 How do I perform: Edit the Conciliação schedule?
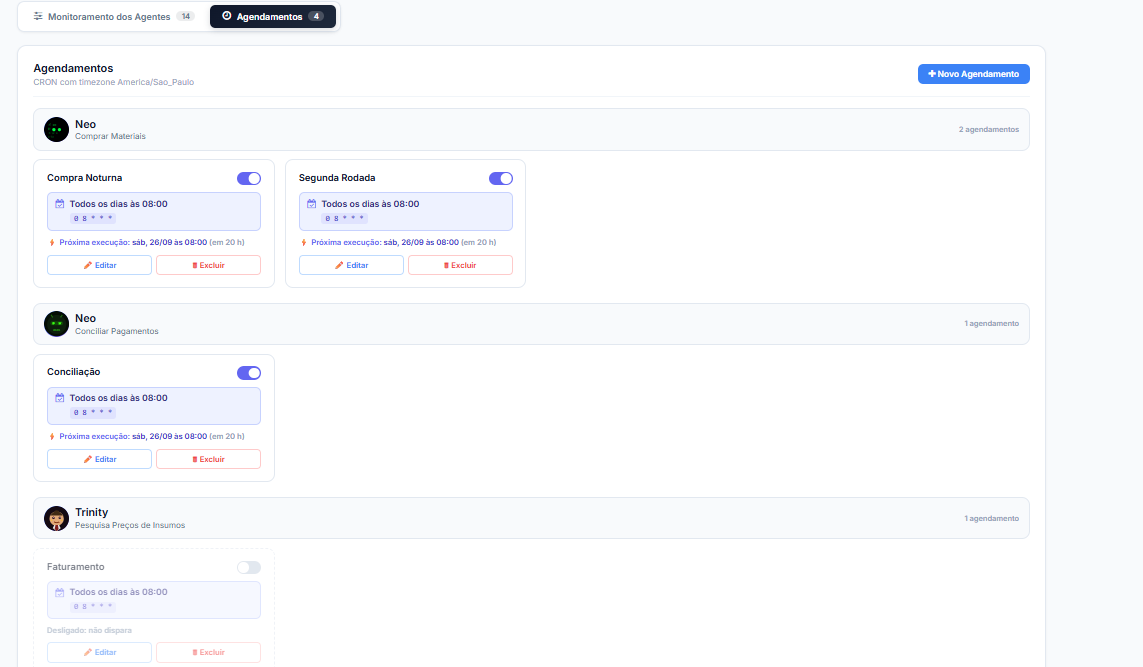[99, 459]
